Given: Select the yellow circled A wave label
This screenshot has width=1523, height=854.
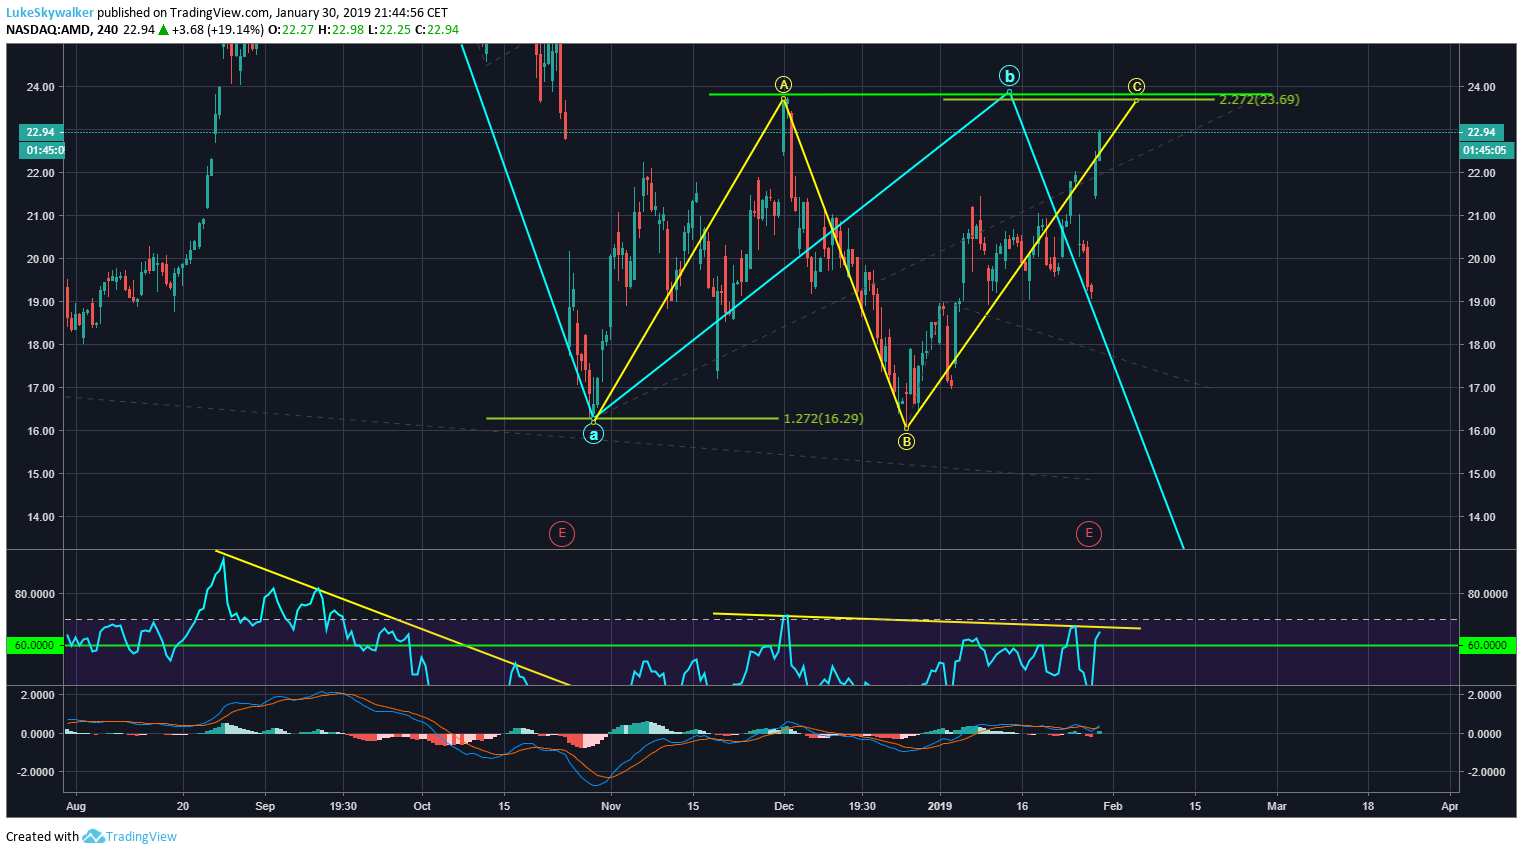Looking at the screenshot, I should point(784,84).
